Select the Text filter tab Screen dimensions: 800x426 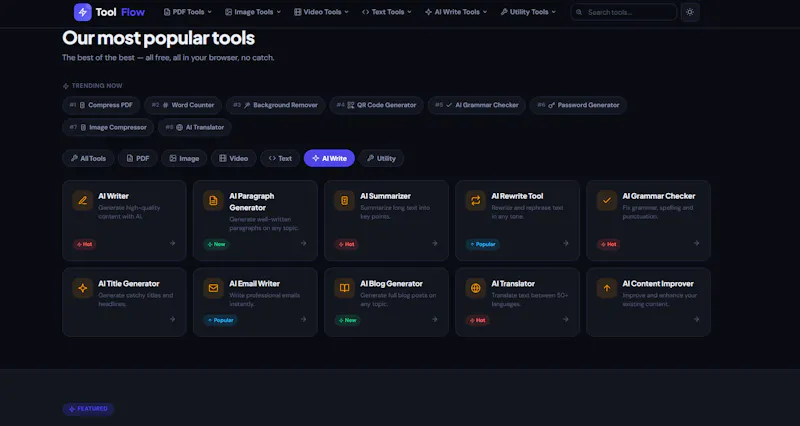tap(280, 158)
